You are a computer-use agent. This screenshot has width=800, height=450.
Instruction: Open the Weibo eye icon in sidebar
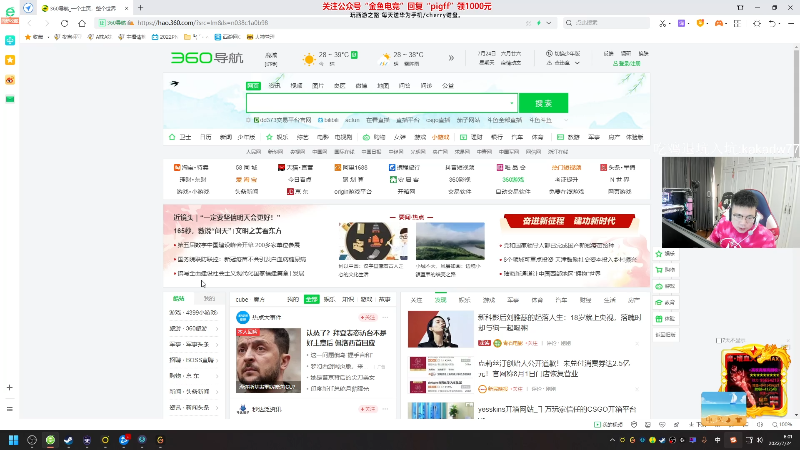pyautogui.click(x=10, y=80)
